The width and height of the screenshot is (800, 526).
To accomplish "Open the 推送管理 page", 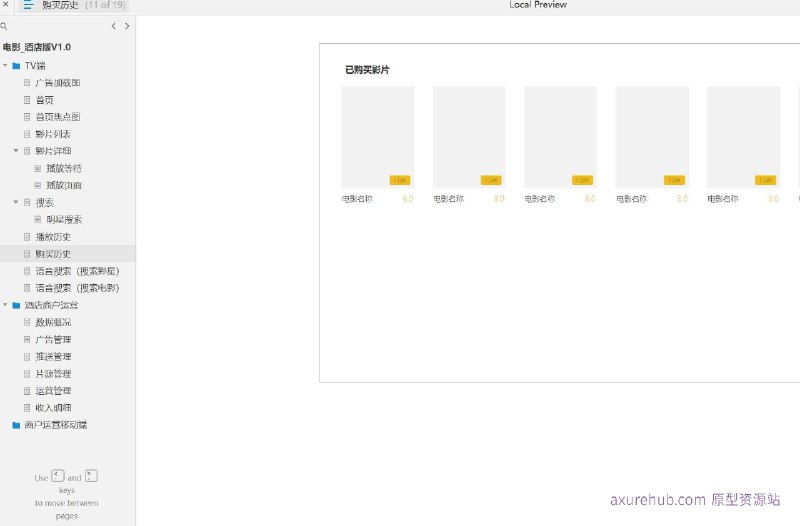I will [x=53, y=357].
